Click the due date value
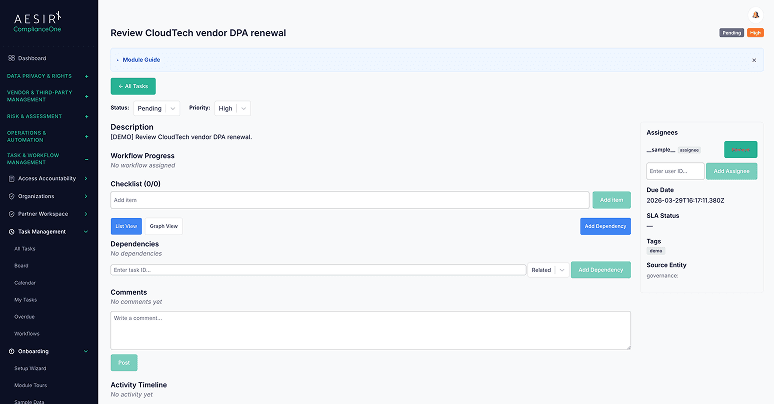This screenshot has height=404, width=774. [x=685, y=201]
